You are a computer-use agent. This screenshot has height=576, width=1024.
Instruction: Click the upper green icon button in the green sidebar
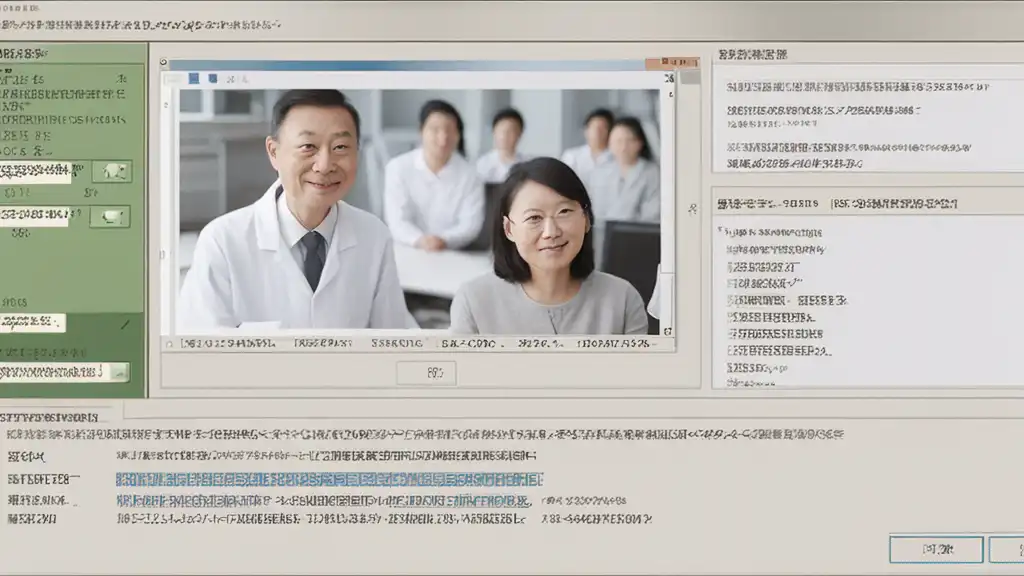(x=112, y=172)
